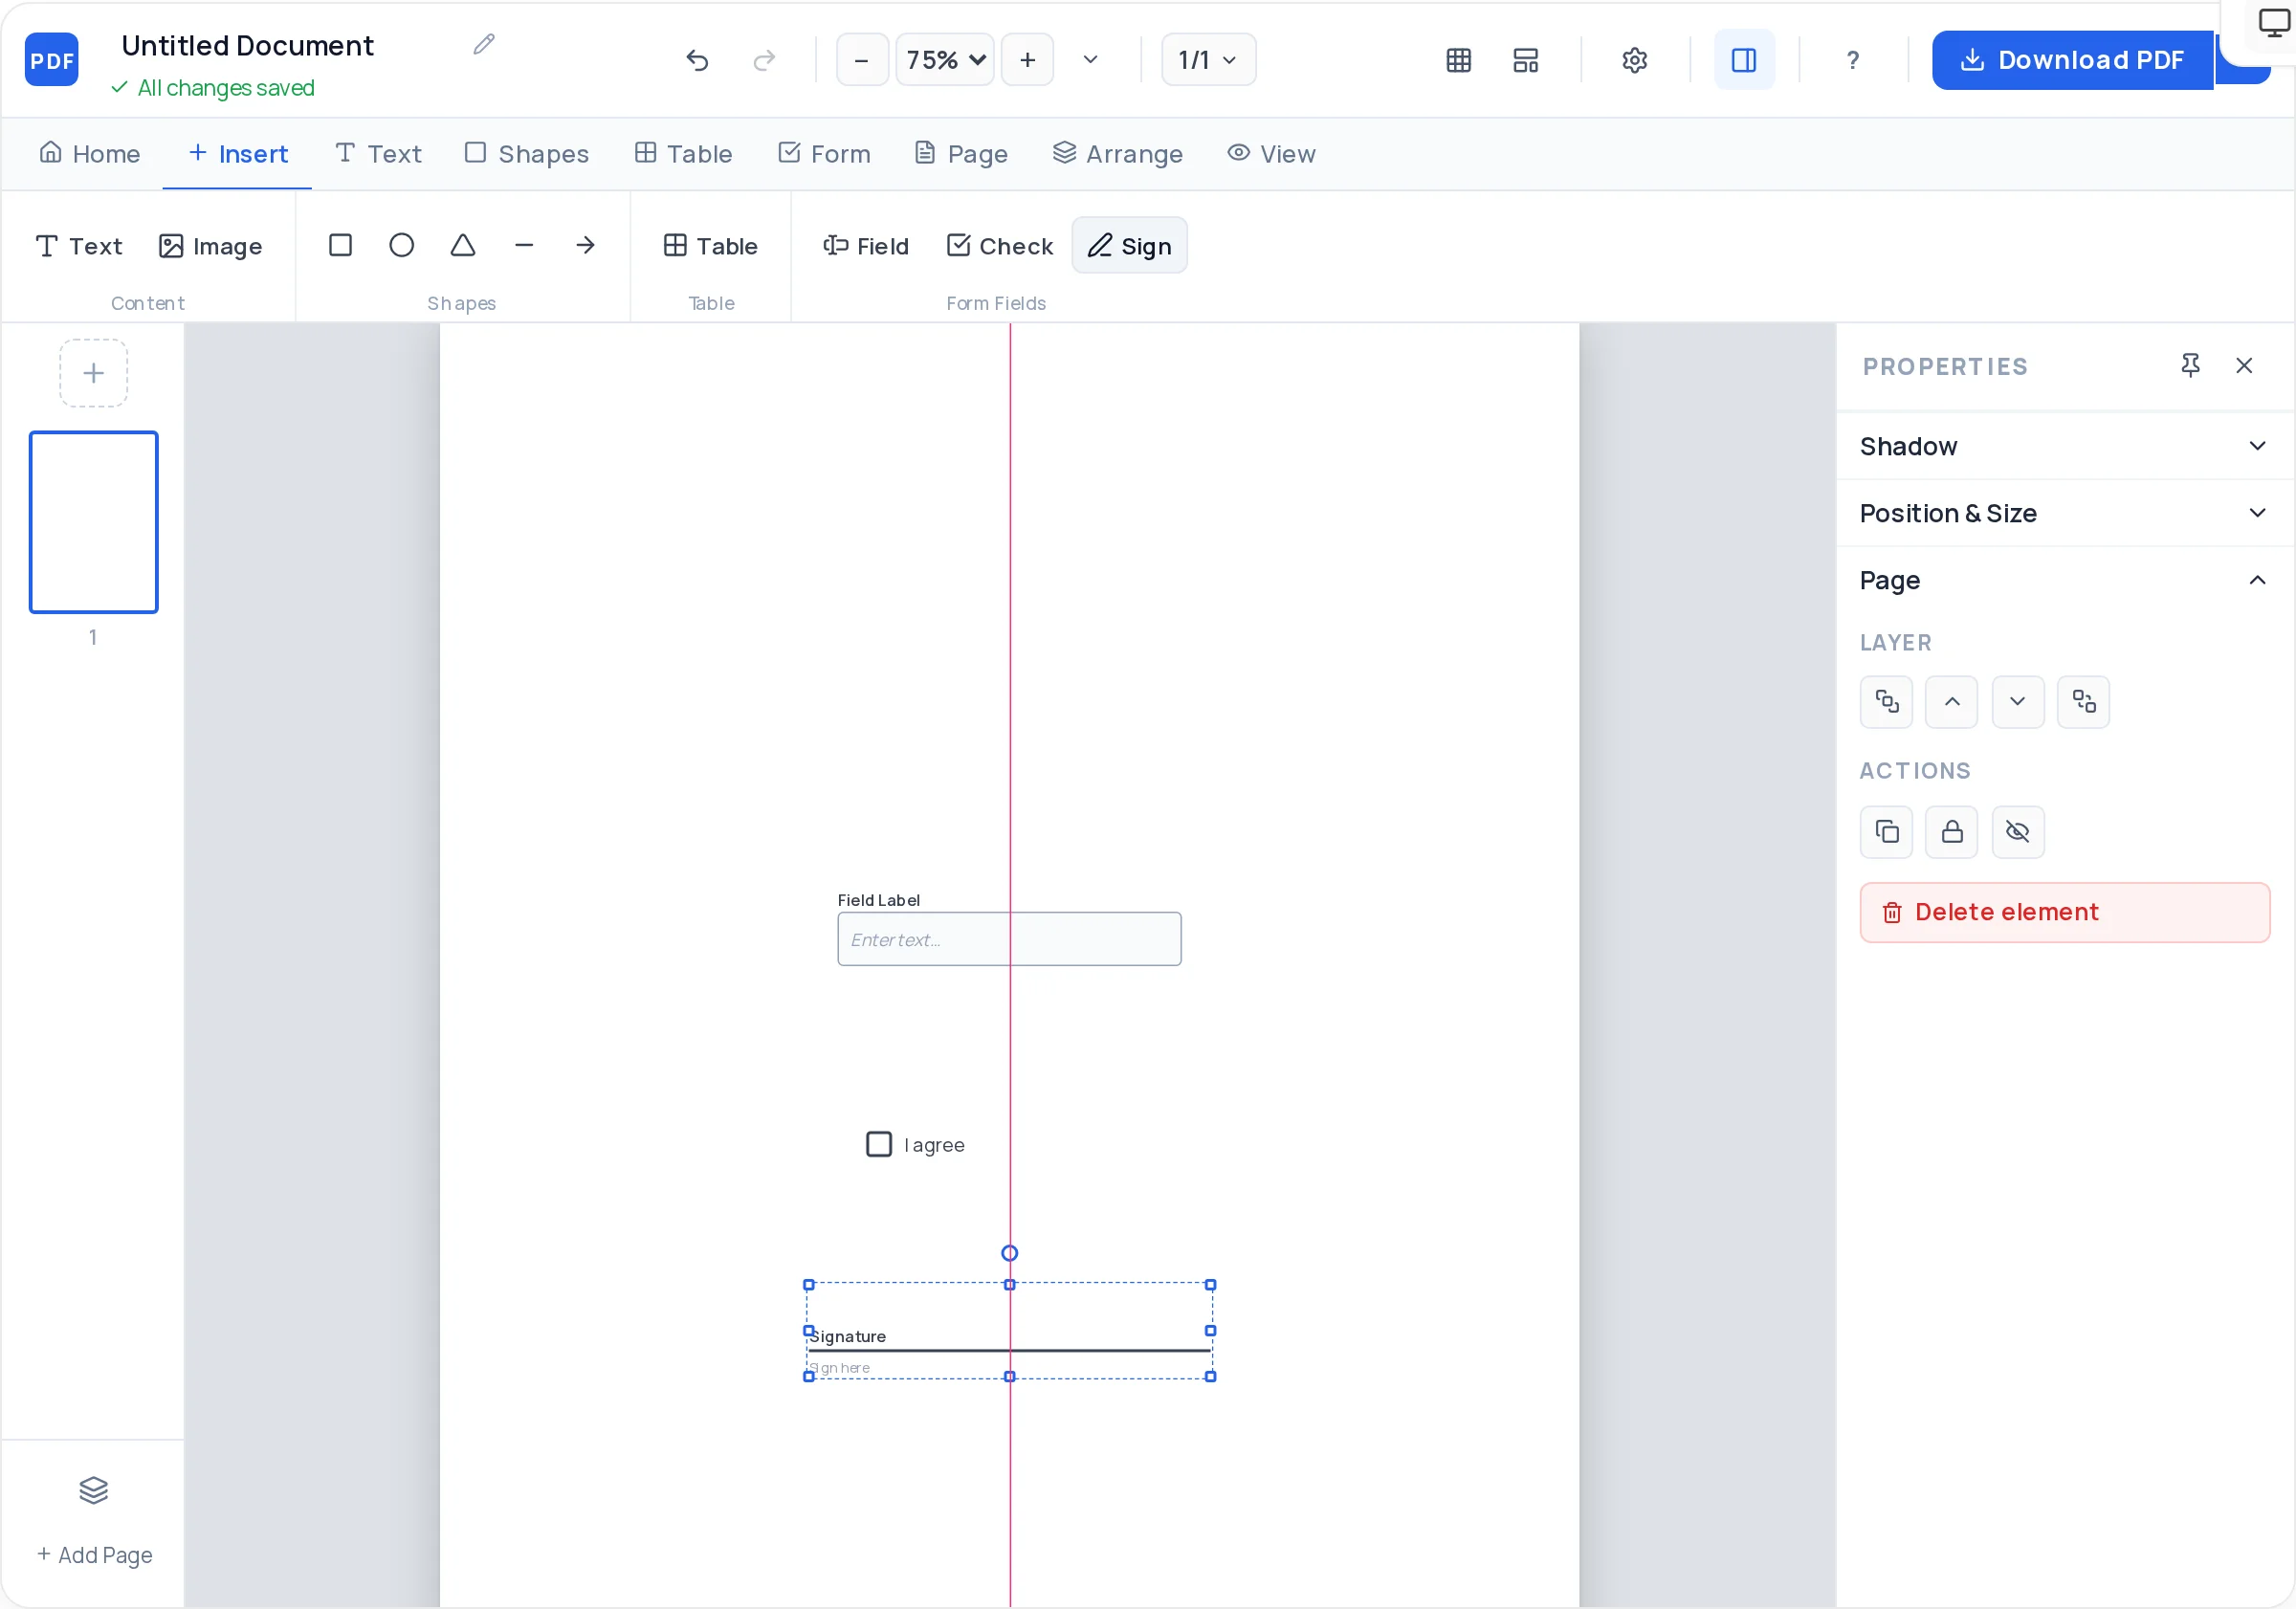Open the Form tab

825,154
